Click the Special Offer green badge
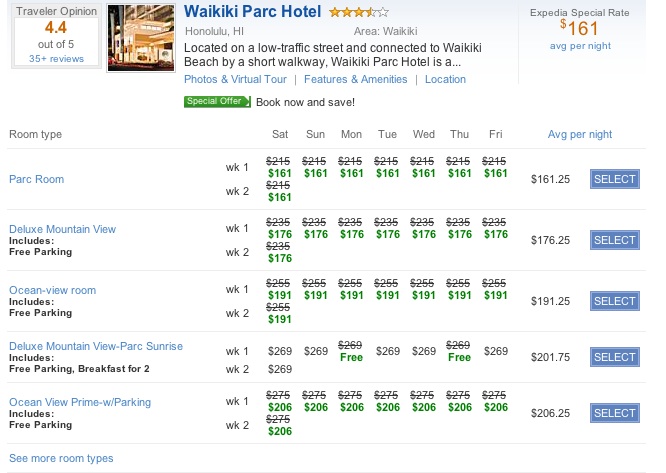 (x=217, y=101)
